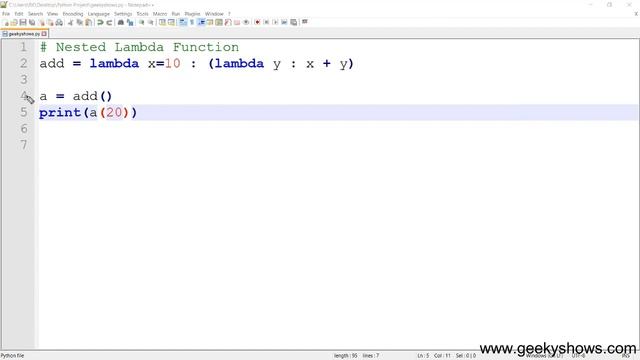Click 'length : 95' status entry
Screen dimensions: 640x360
coord(345,356)
